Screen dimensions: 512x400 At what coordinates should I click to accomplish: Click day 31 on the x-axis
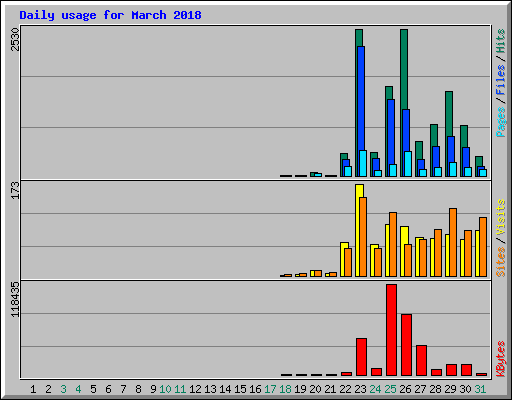click(x=480, y=389)
